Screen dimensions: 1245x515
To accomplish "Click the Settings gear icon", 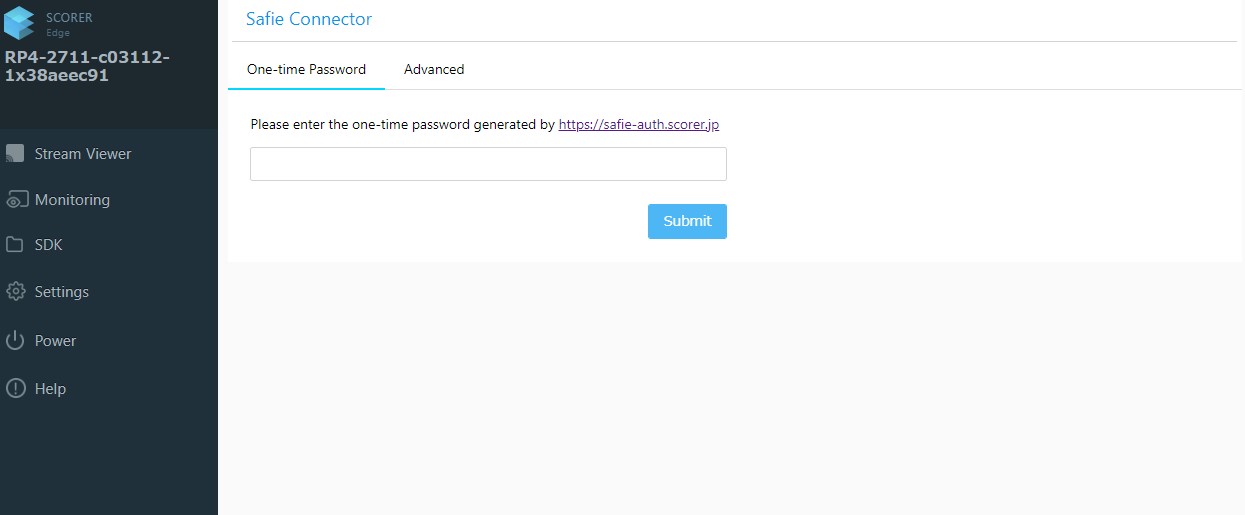I will [15, 292].
